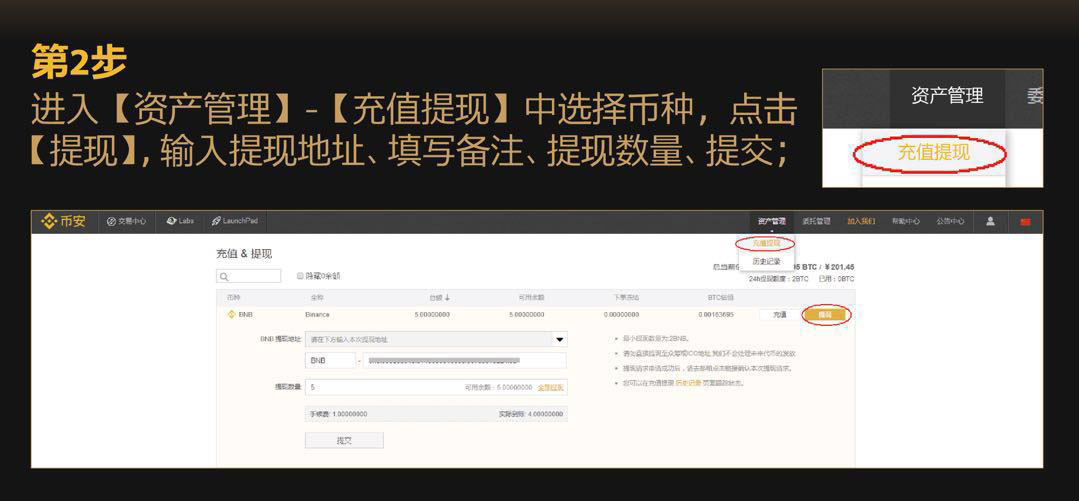Click the BNB address label field

pos(330,361)
